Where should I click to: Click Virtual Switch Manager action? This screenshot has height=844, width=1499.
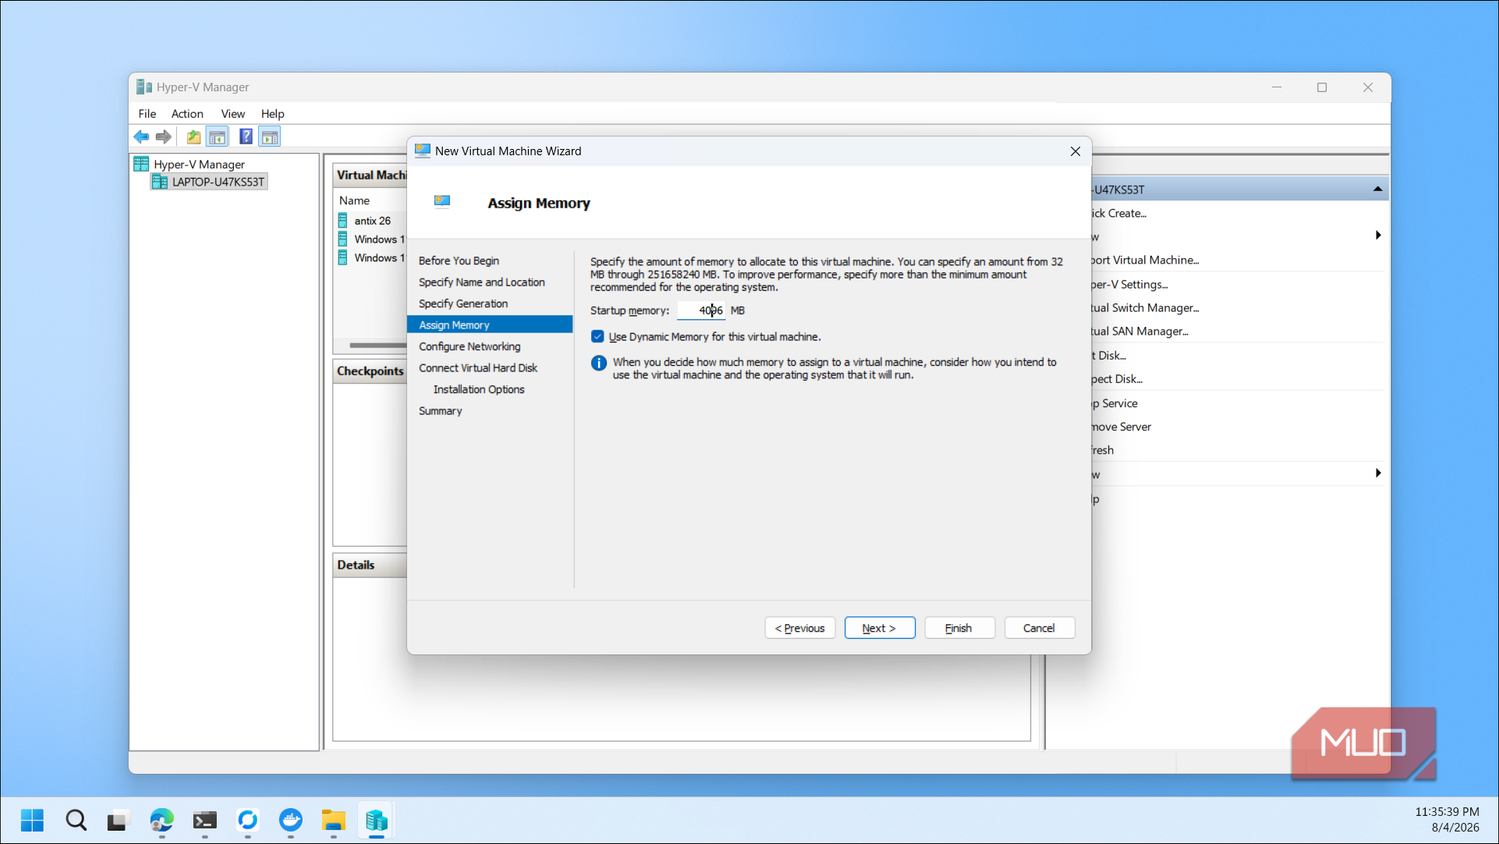pyautogui.click(x=1145, y=308)
